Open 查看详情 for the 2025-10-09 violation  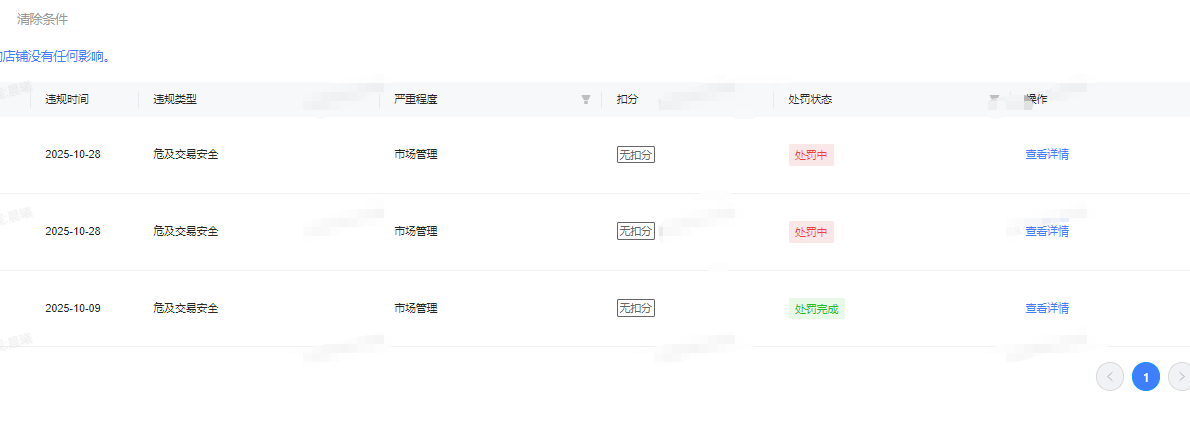(1047, 309)
